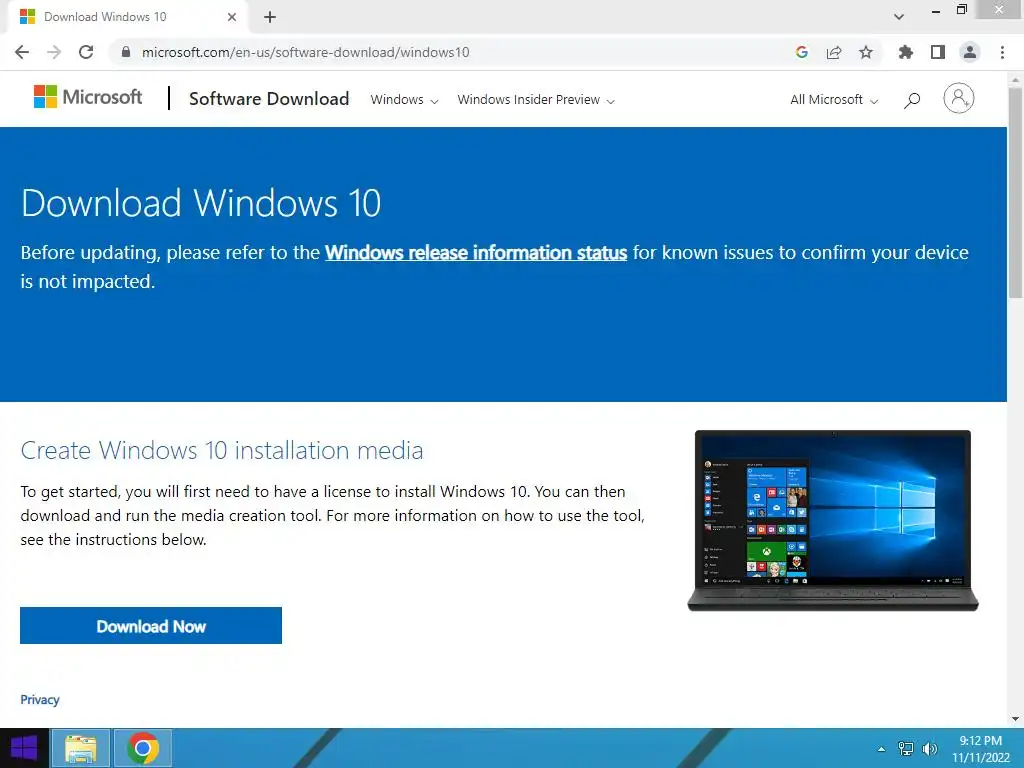Click the Google icon in address bar

click(802, 52)
